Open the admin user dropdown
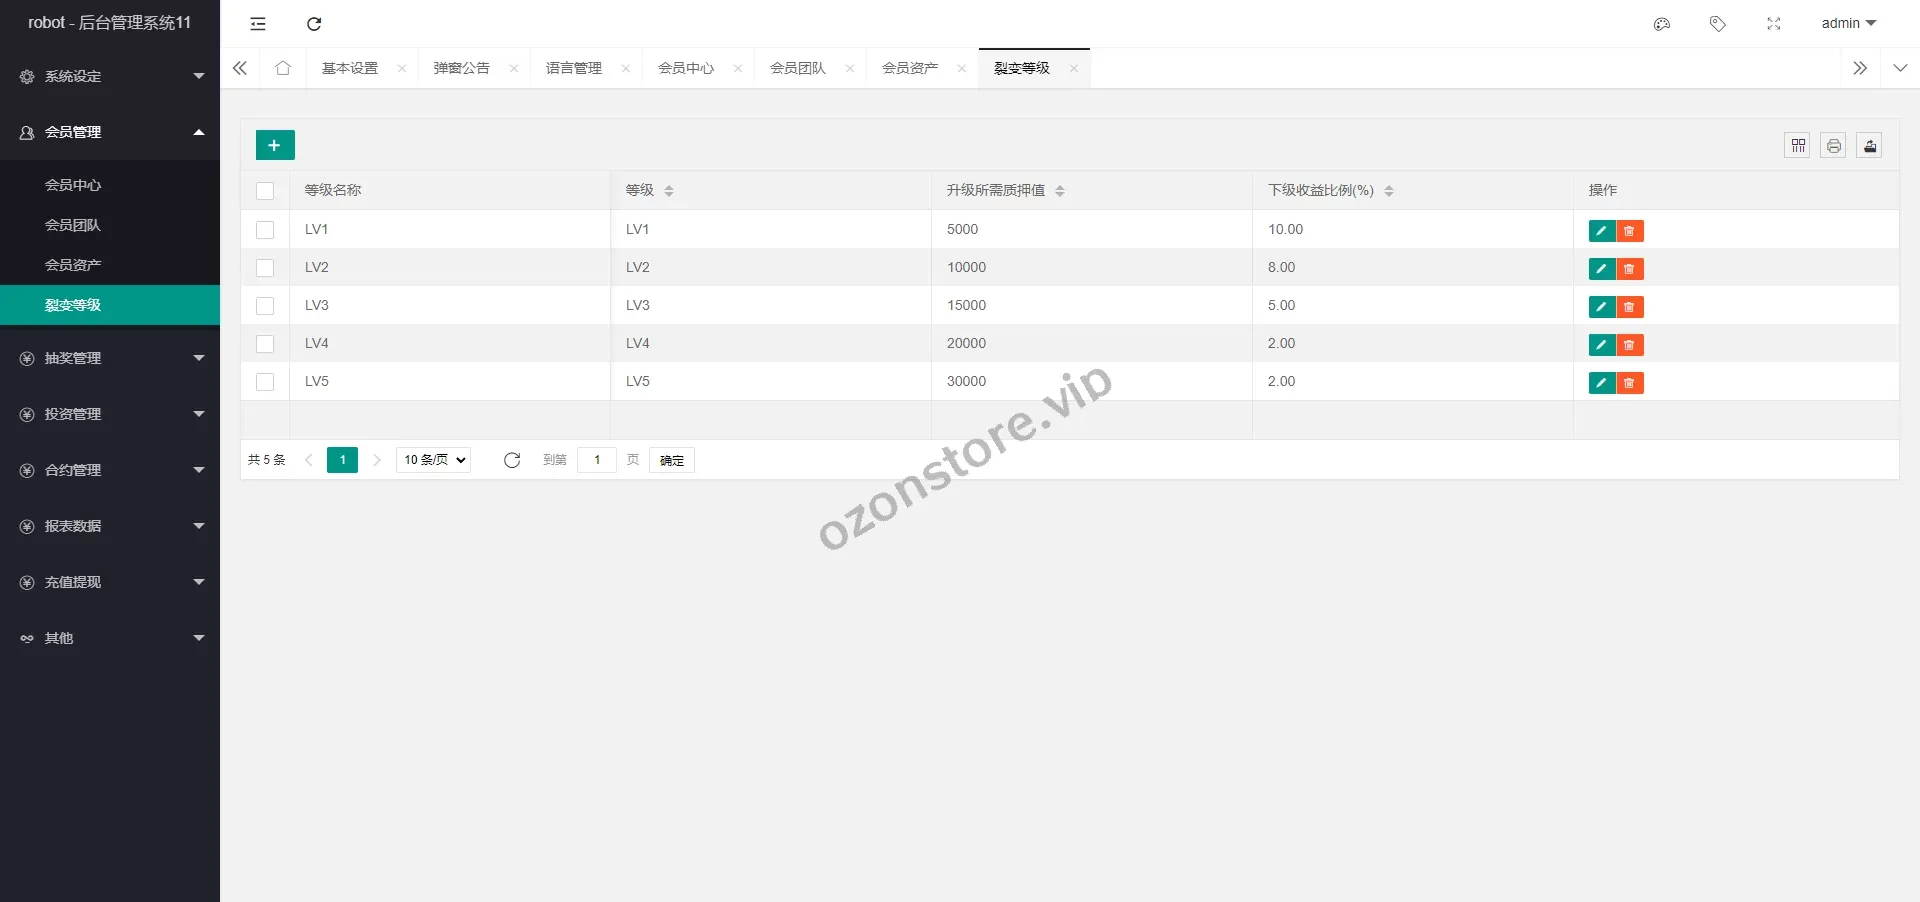 tap(1848, 24)
